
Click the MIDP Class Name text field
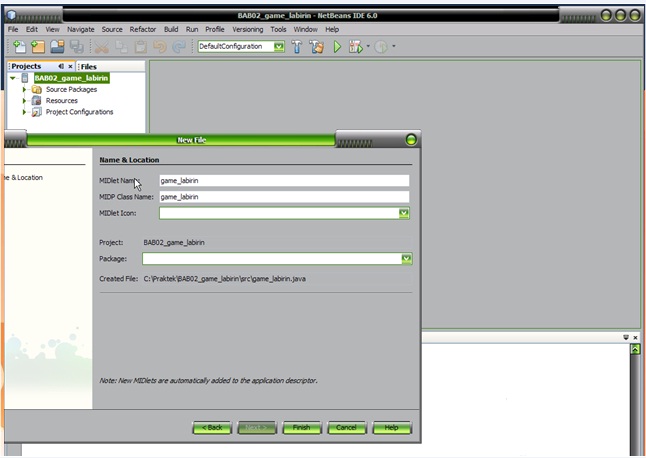[284, 197]
